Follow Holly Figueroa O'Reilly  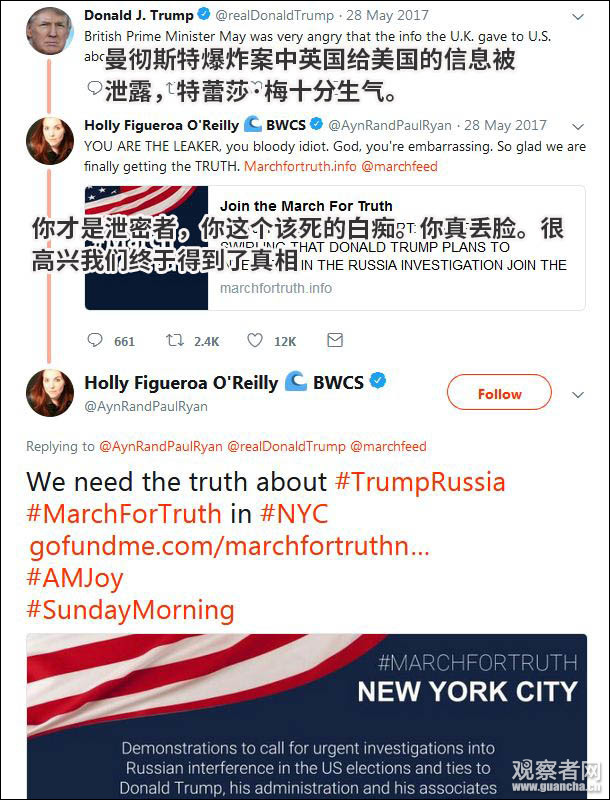pos(499,393)
